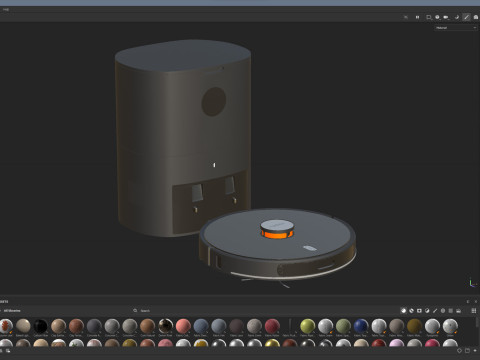This screenshot has width=480, height=360.
Task: Select the crimson red fabric material sphere
Action: pyautogui.click(x=272, y=326)
